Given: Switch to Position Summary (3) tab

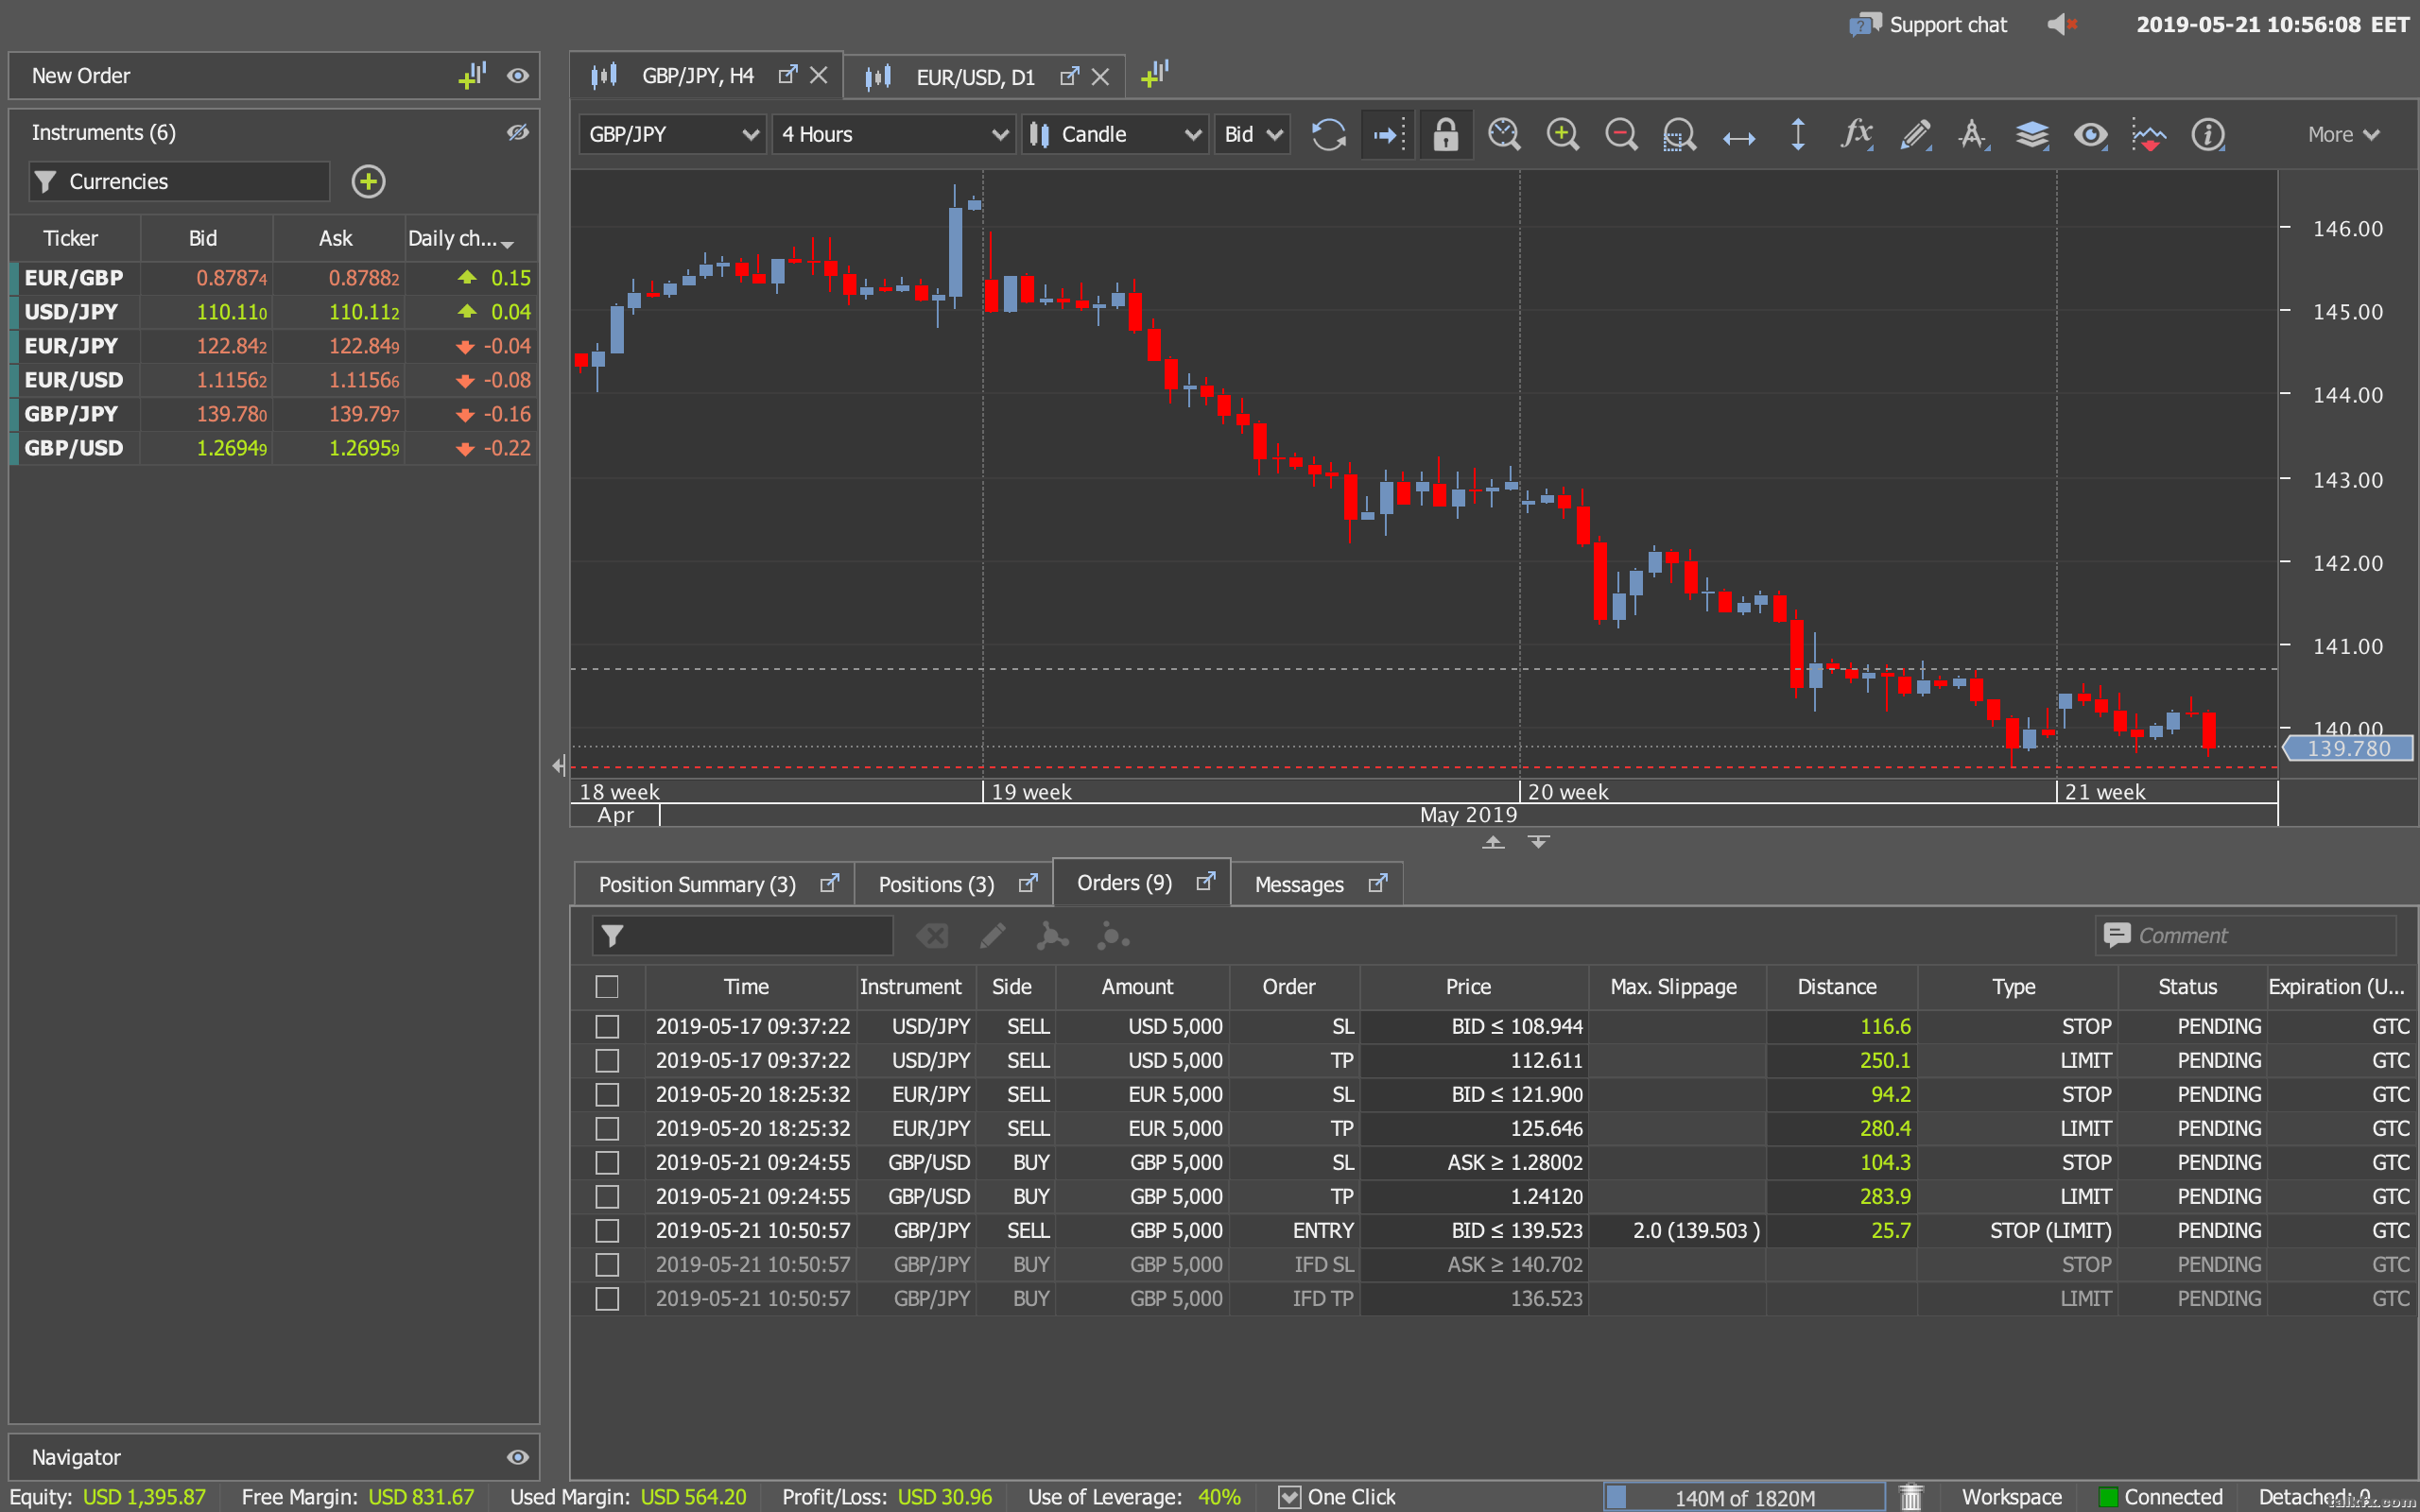Looking at the screenshot, I should point(714,884).
